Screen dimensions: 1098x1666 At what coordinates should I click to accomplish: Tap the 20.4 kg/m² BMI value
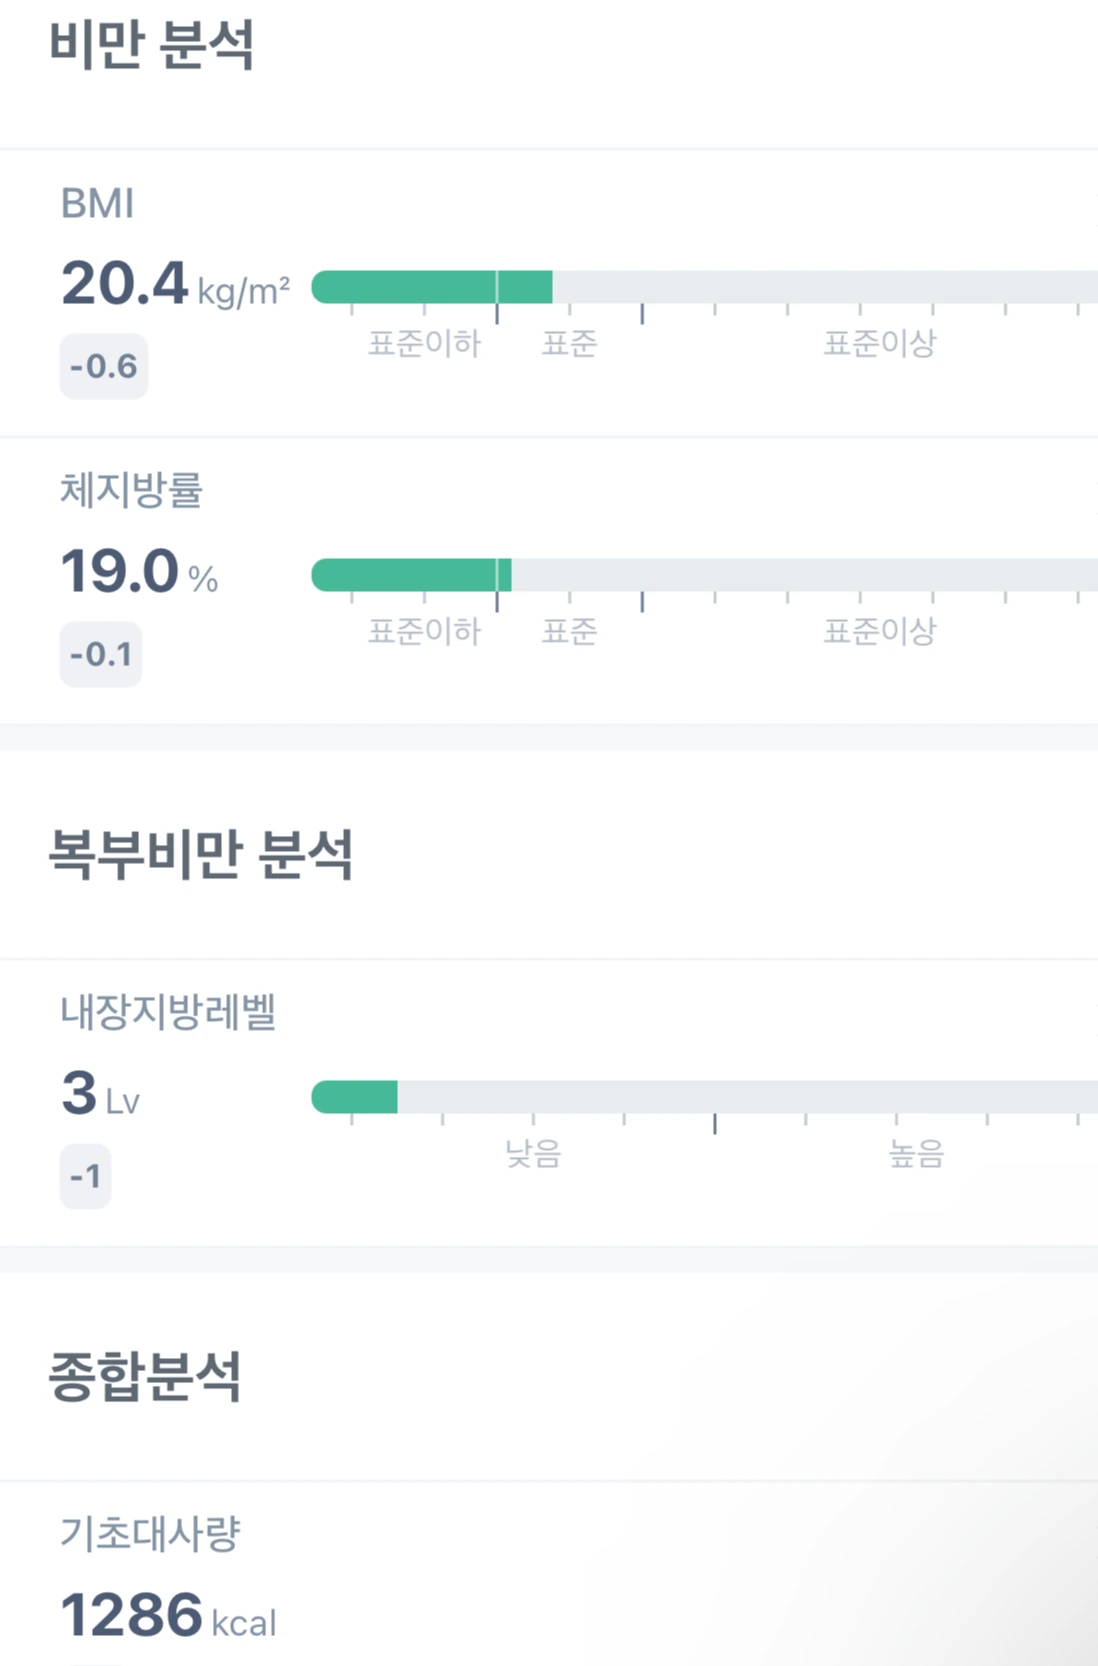[x=175, y=283]
